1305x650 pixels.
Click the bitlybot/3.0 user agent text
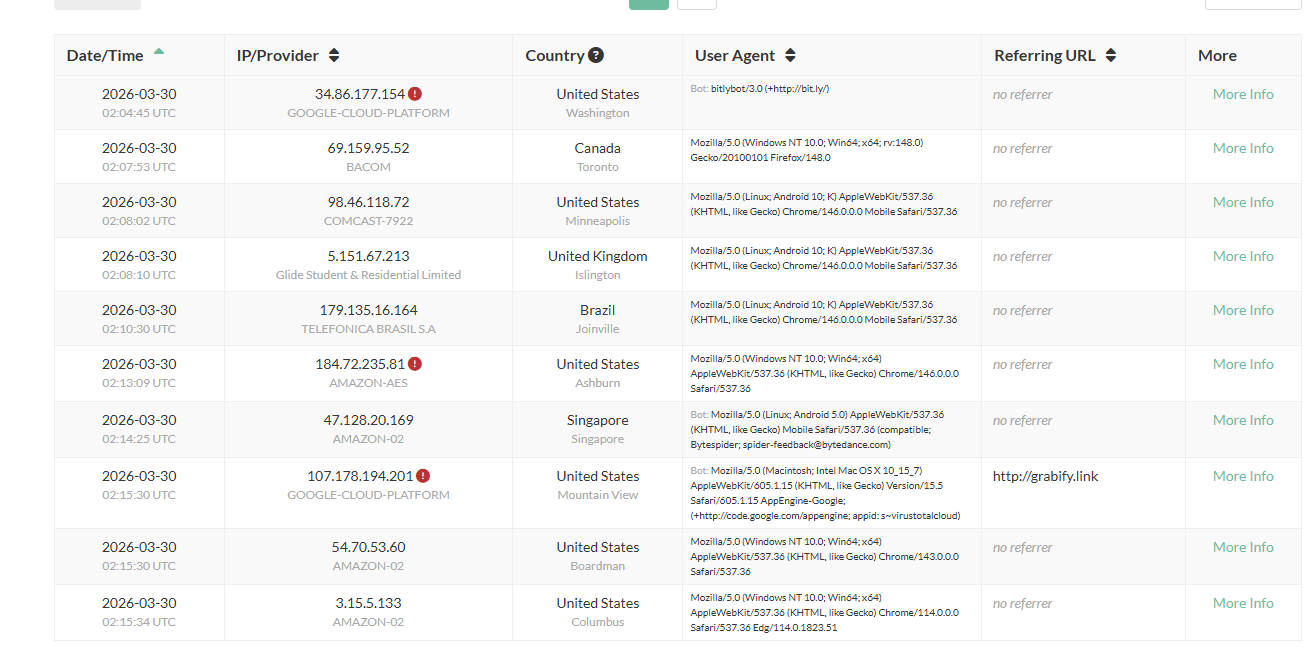coord(760,89)
